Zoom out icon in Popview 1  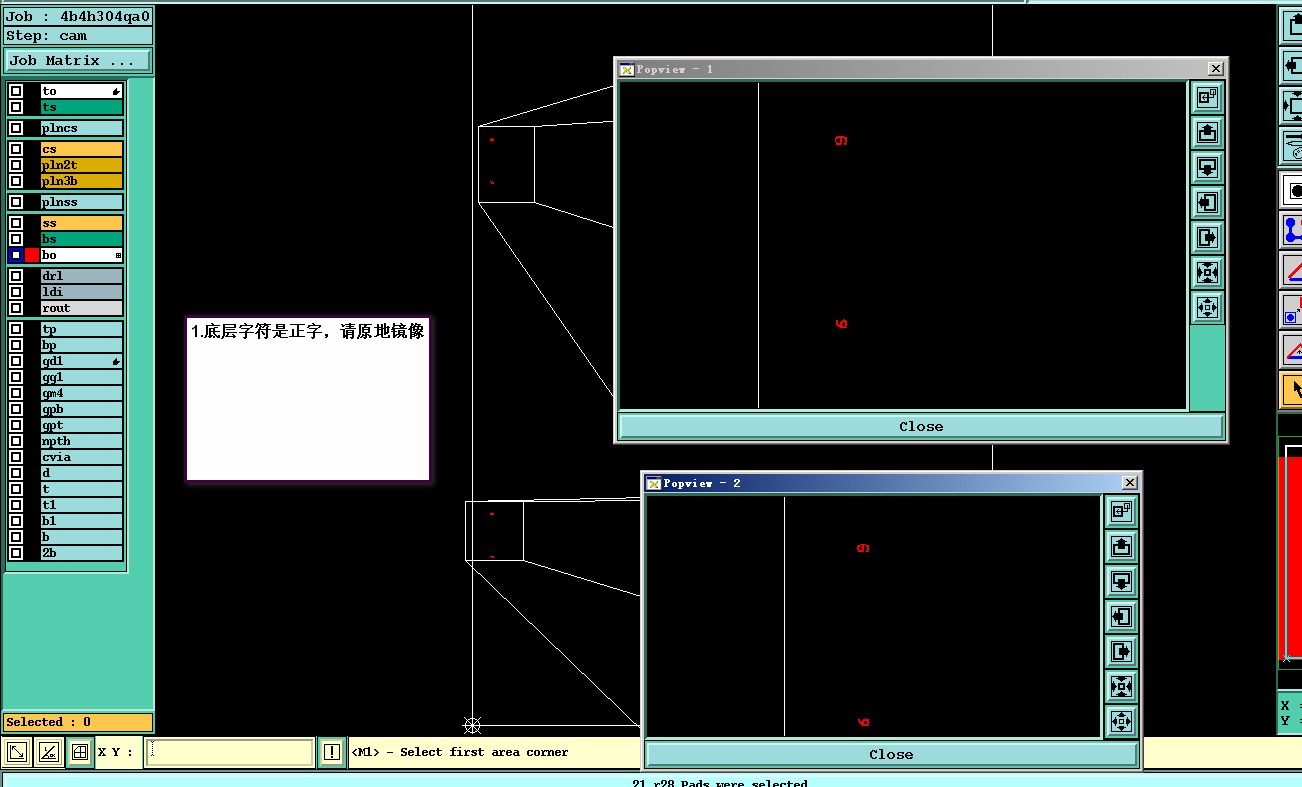point(1208,307)
